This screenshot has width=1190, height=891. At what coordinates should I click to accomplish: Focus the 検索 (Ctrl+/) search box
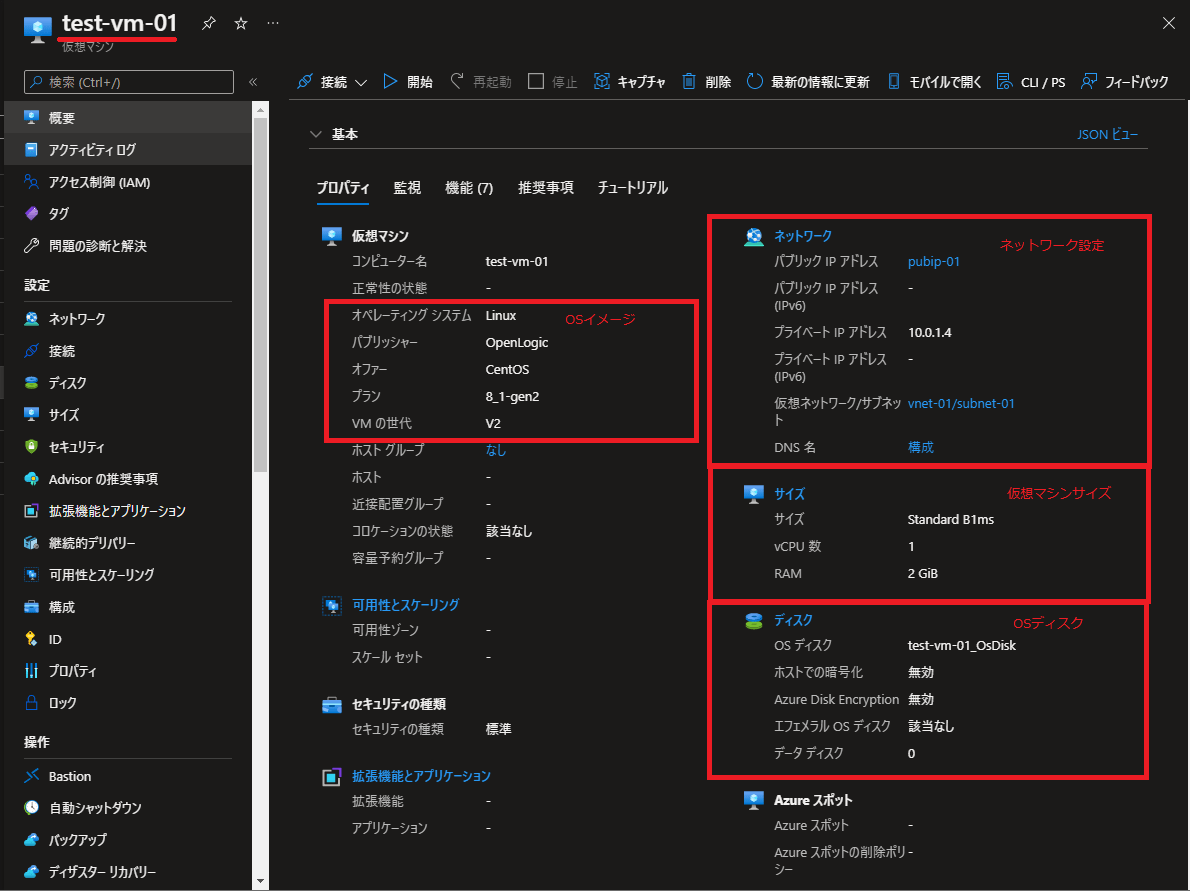pos(129,82)
